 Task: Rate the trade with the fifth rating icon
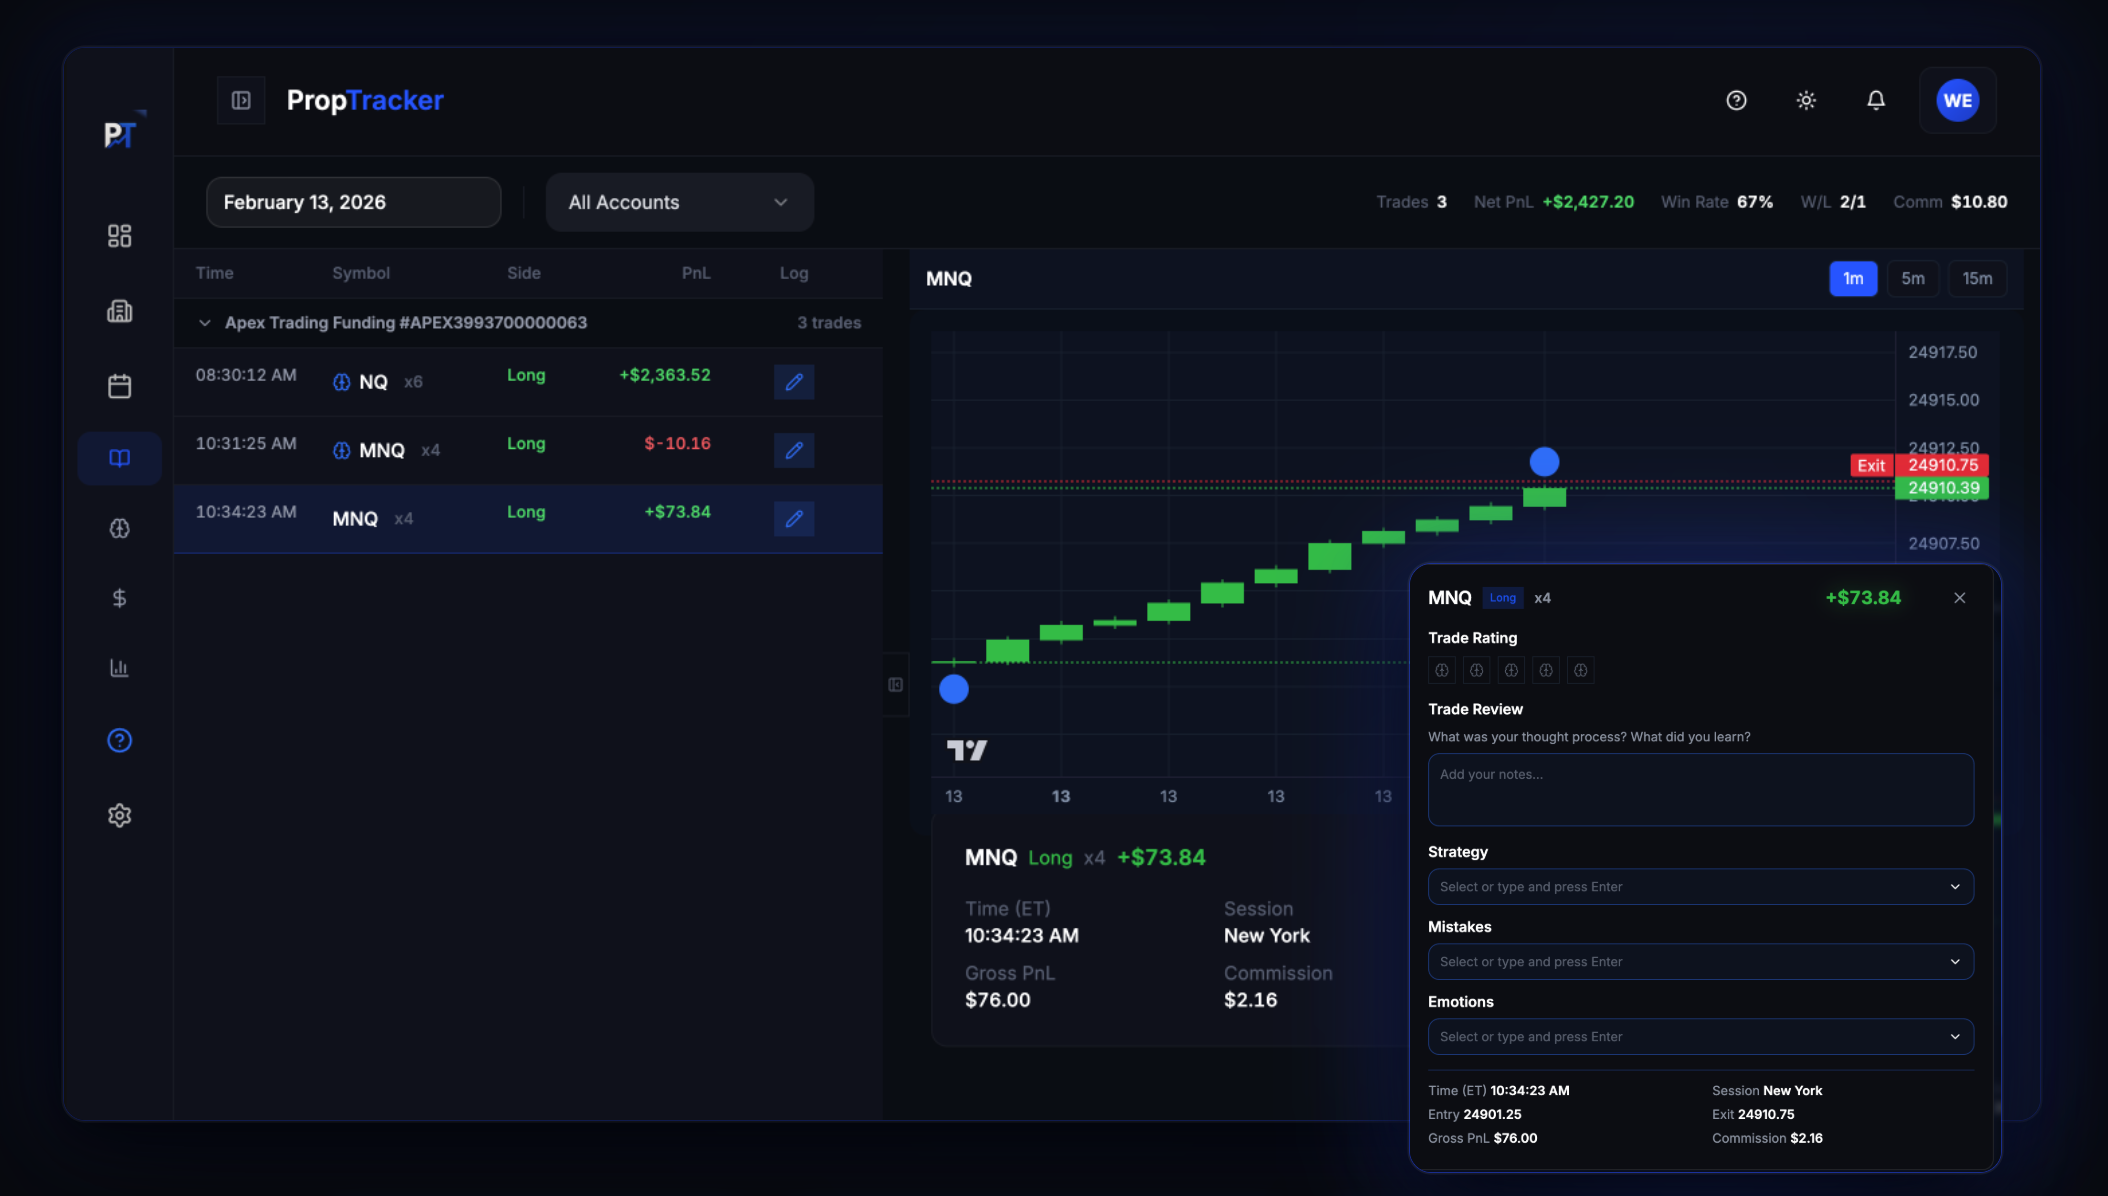tap(1580, 670)
